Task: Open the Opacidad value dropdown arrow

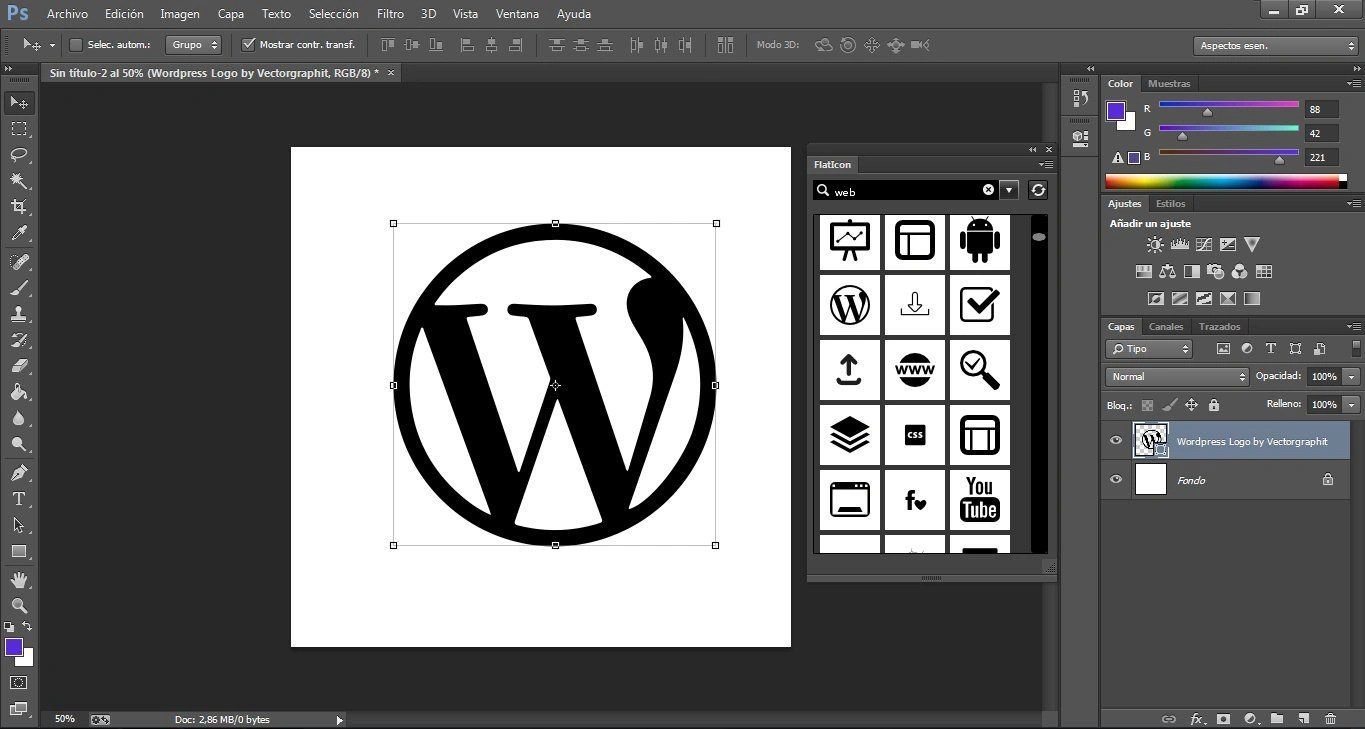Action: click(x=1352, y=377)
